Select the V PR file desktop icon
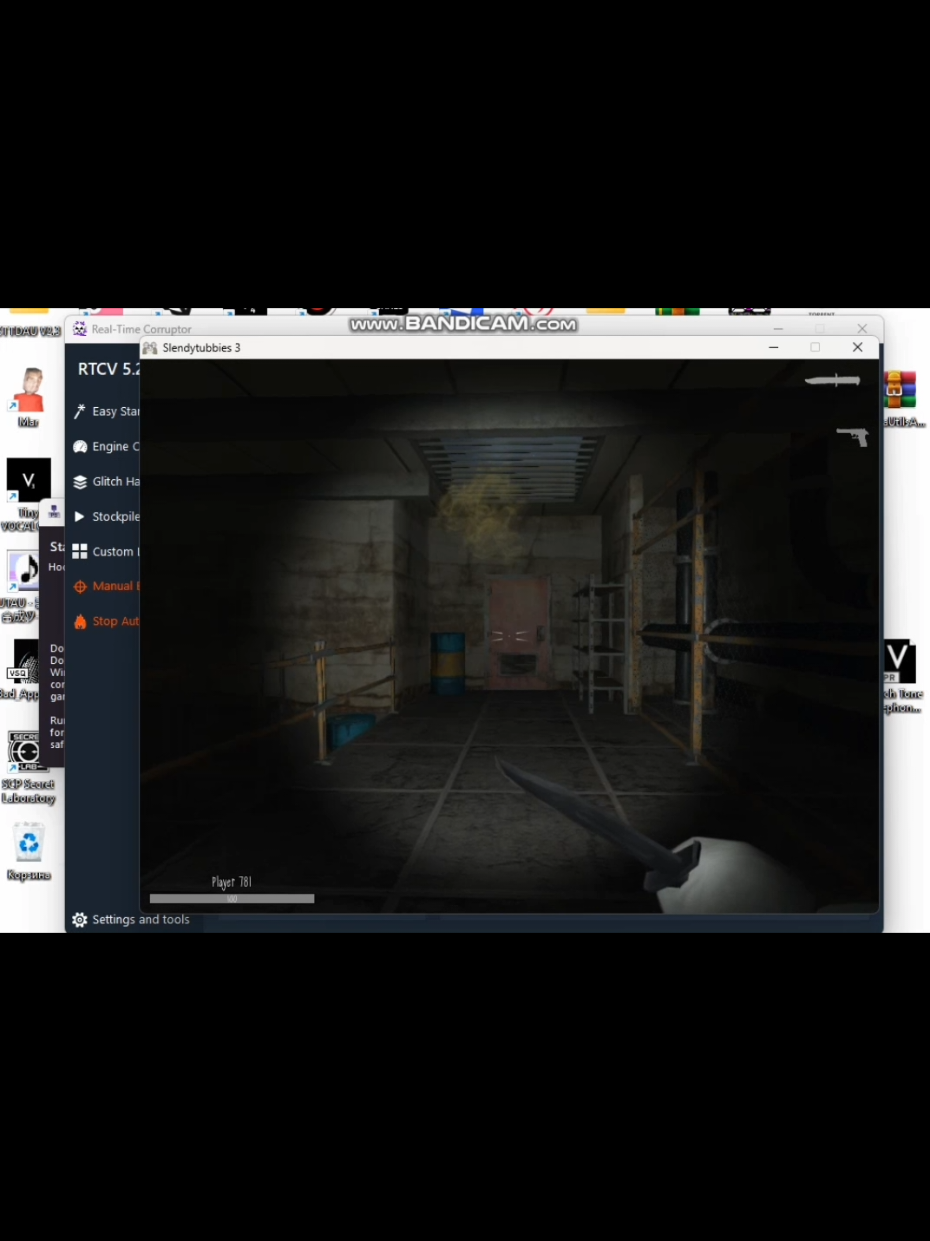 [900, 678]
